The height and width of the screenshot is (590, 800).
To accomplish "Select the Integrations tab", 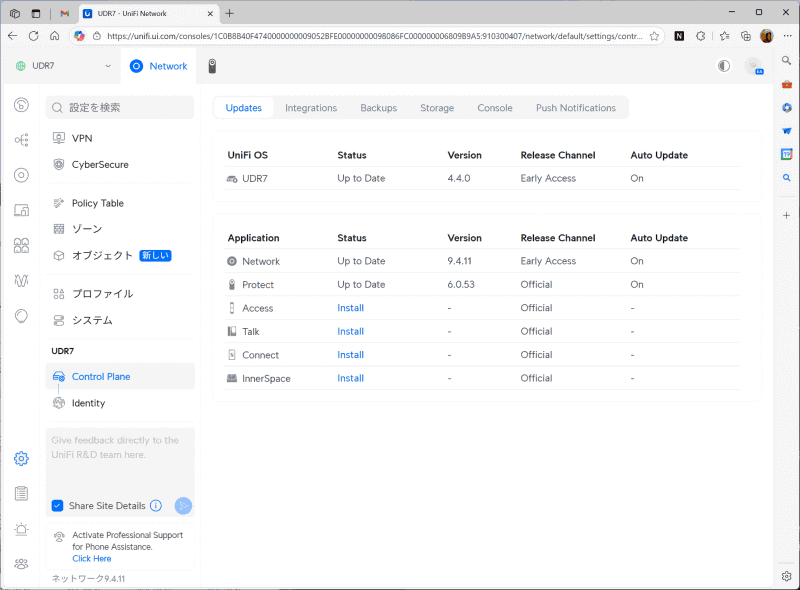I will (311, 108).
